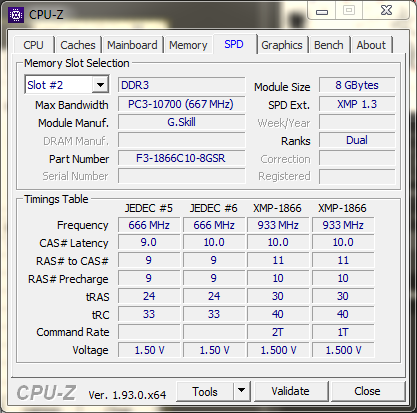This screenshot has height=413, width=417.
Task: Click the Part Number label
Action: (79, 159)
